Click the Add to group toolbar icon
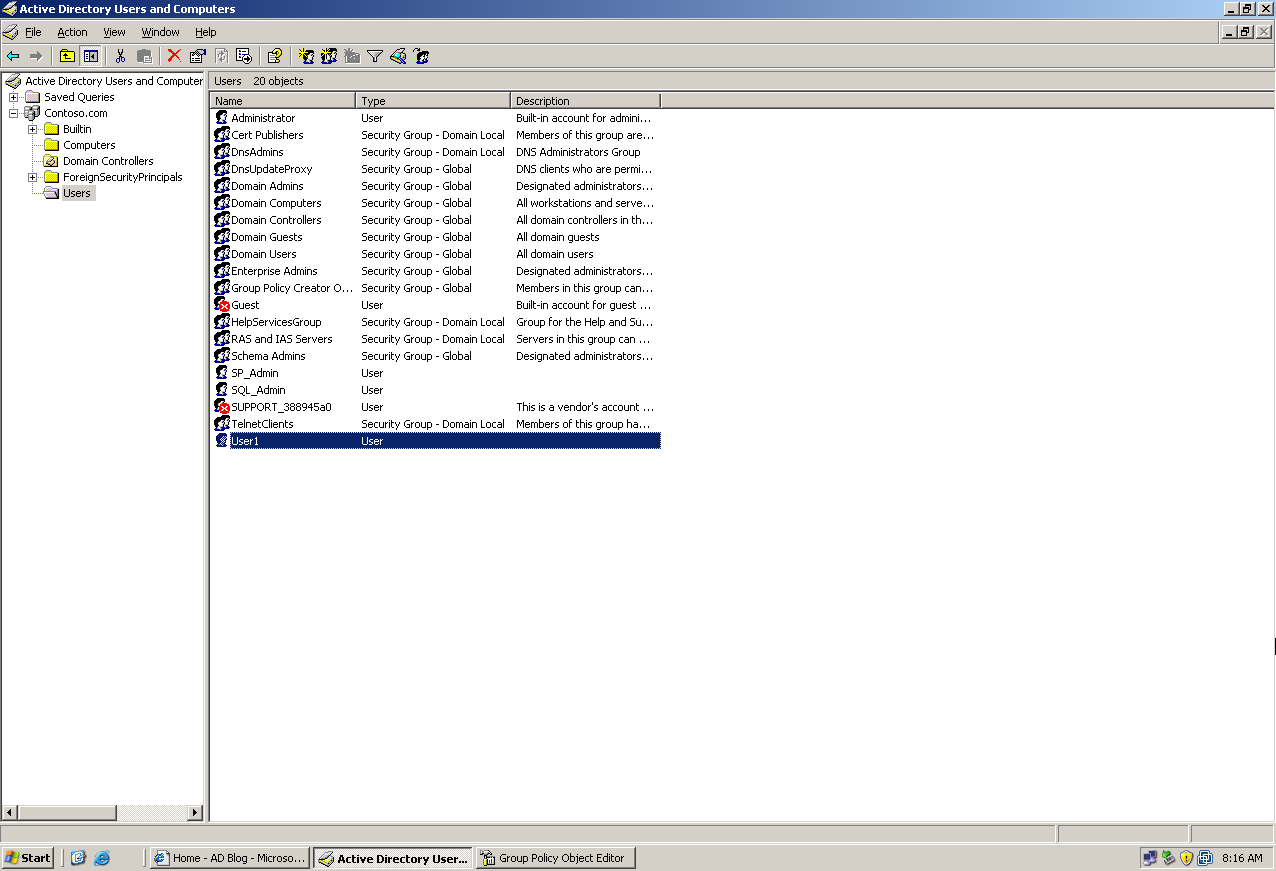The width and height of the screenshot is (1276, 871). tap(421, 56)
